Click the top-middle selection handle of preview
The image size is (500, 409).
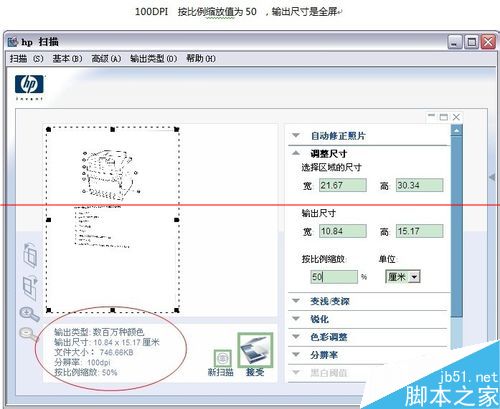[x=113, y=129]
